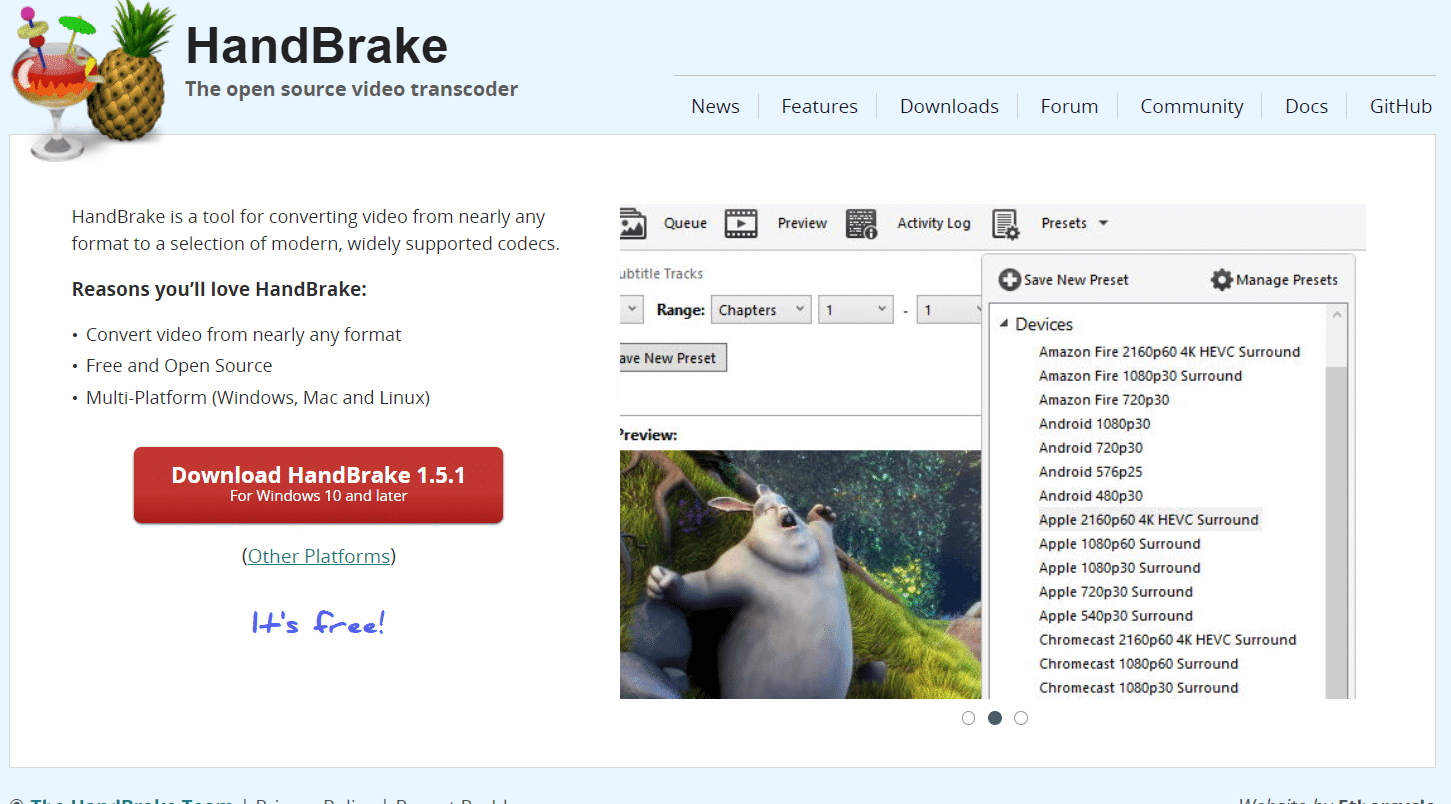Open the Presets dropdown arrow
Screen dimensions: 1451x804
(1103, 223)
